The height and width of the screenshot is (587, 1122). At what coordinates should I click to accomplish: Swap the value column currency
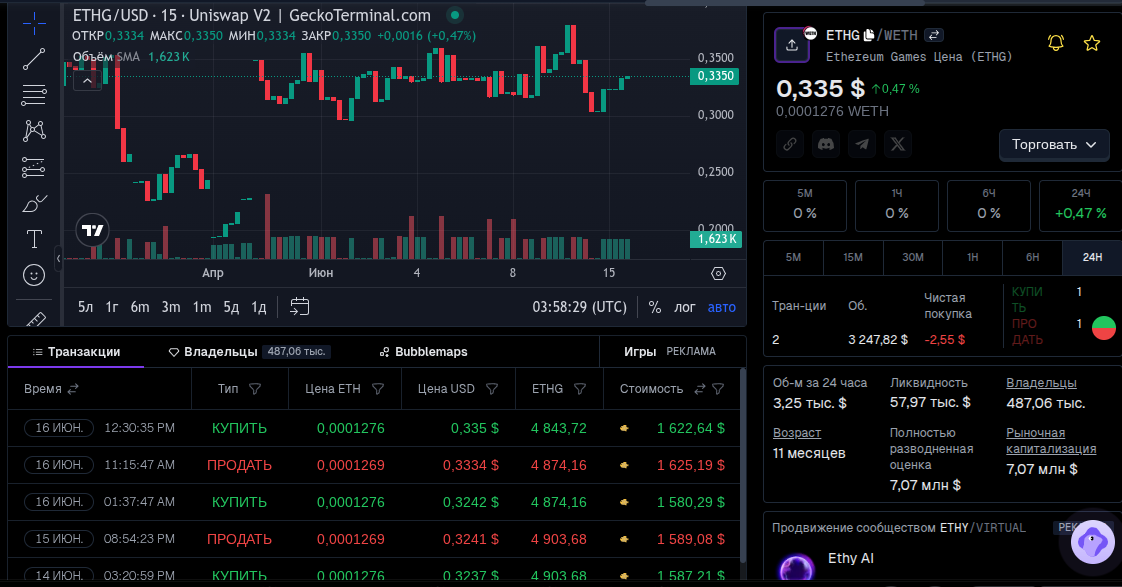700,389
